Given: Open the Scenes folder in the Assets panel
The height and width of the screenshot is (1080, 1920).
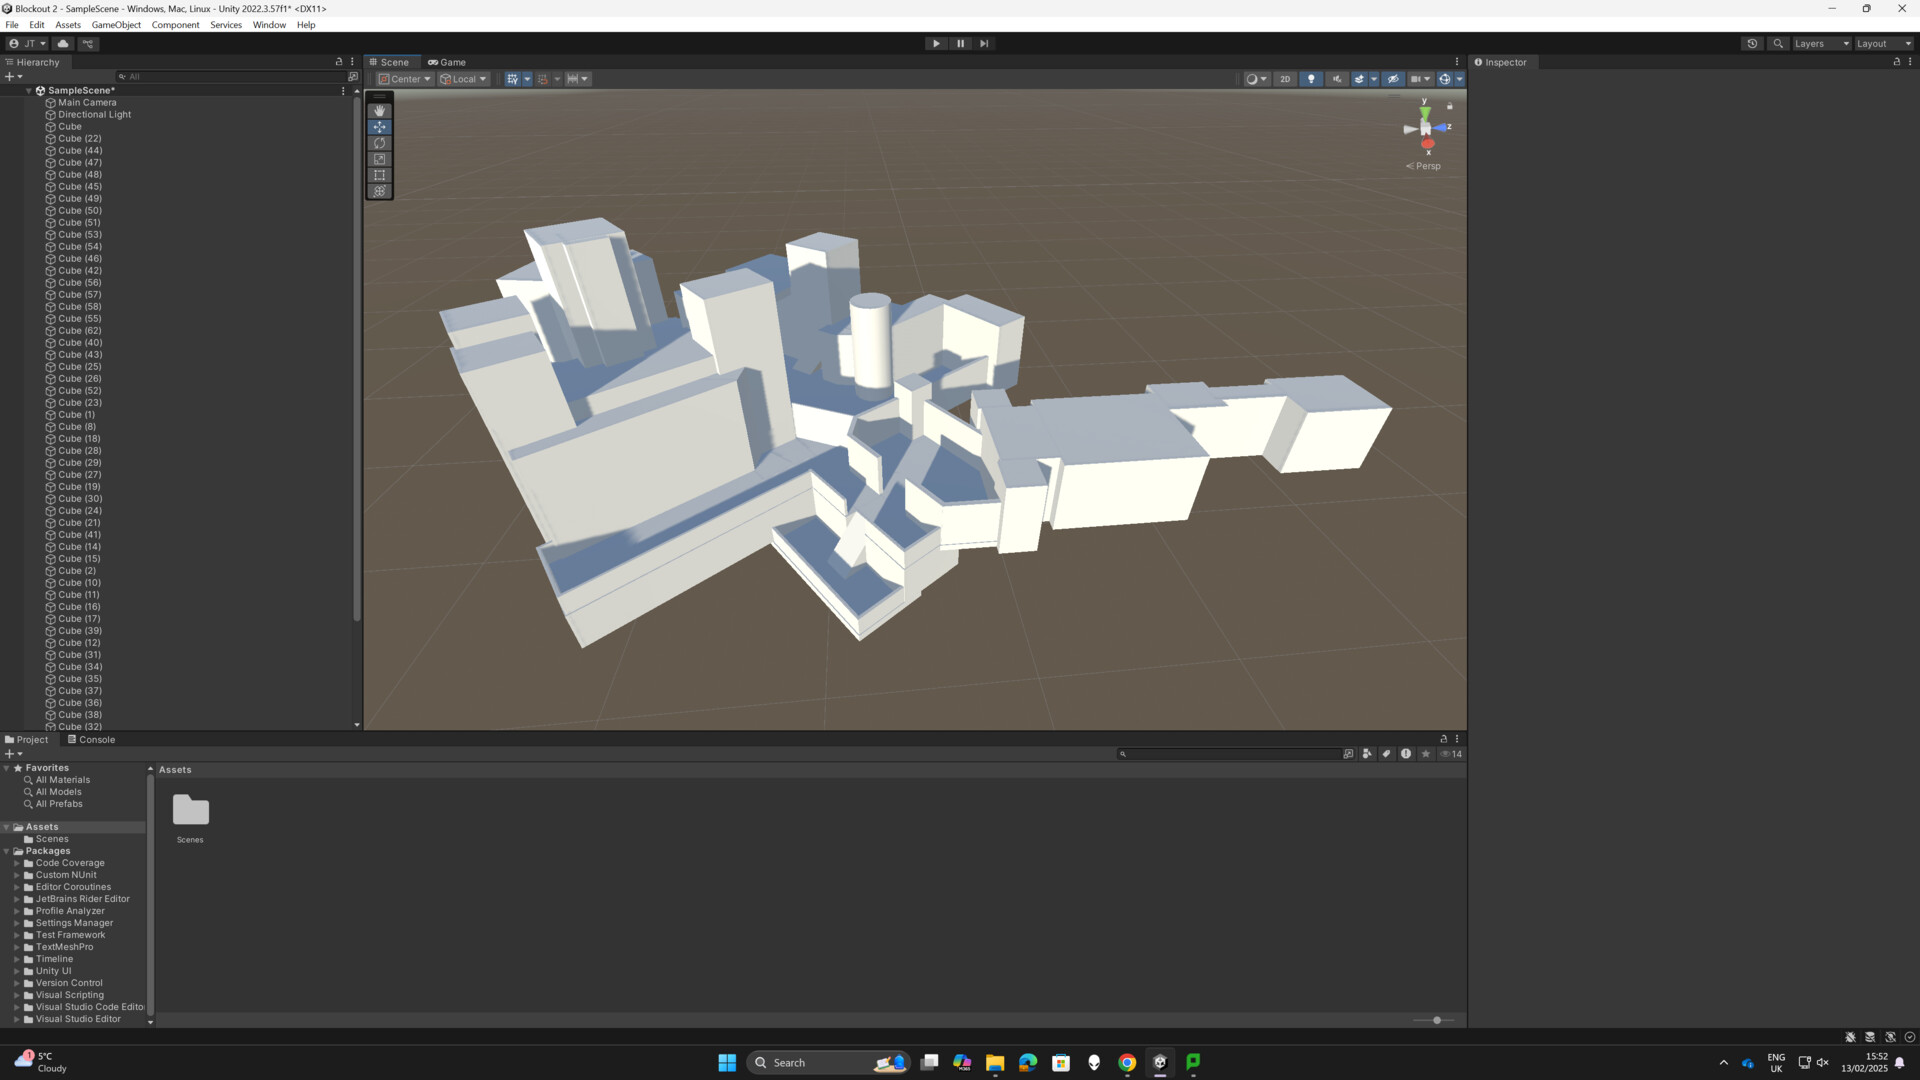Looking at the screenshot, I should [x=190, y=810].
